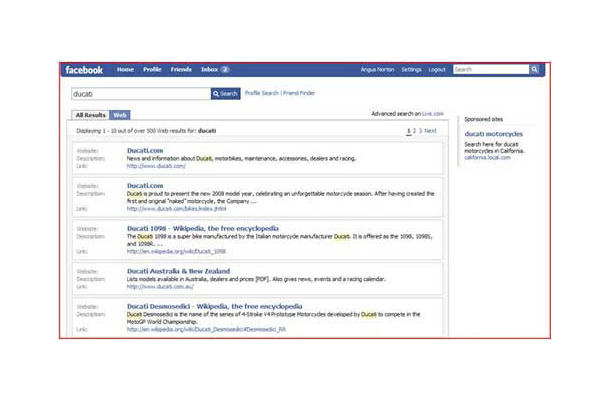Click Logout in the top bar
The height and width of the screenshot is (400, 610).
pyautogui.click(x=437, y=70)
